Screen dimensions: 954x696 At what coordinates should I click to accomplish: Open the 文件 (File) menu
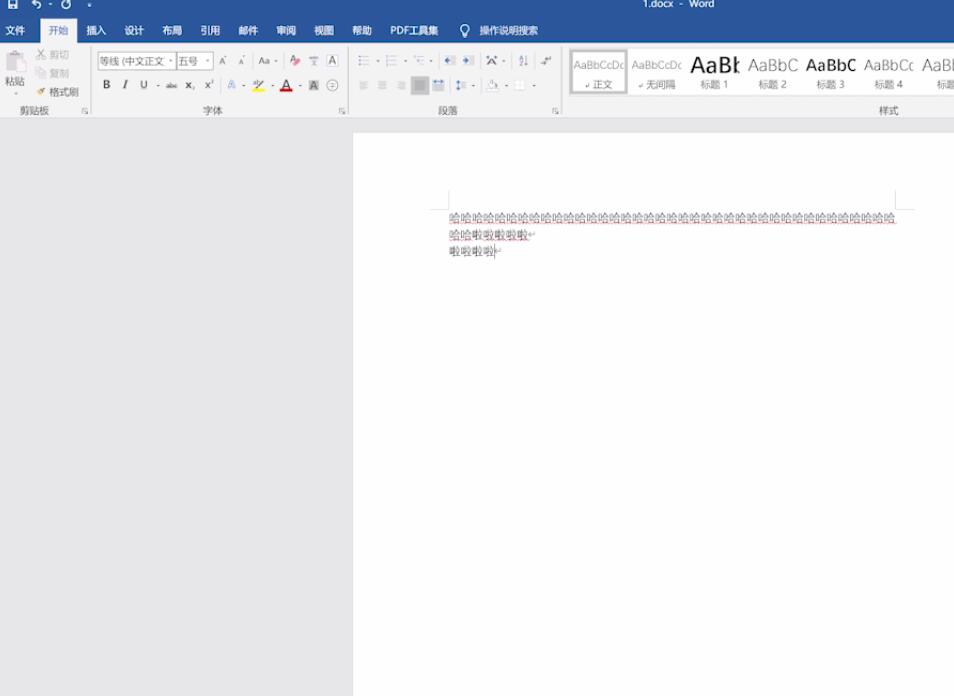click(15, 30)
